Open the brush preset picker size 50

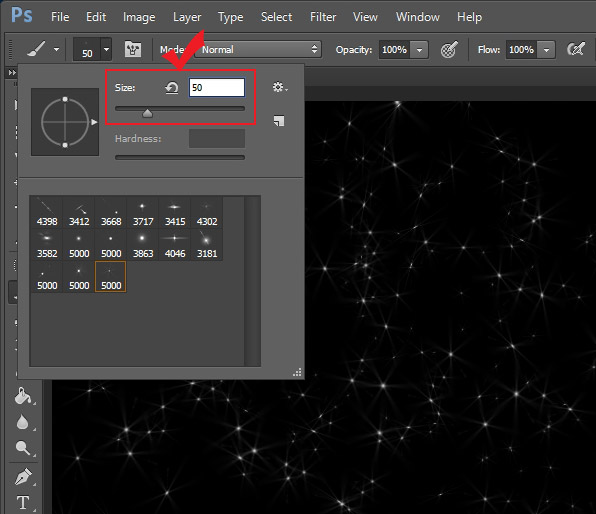[x=92, y=49]
